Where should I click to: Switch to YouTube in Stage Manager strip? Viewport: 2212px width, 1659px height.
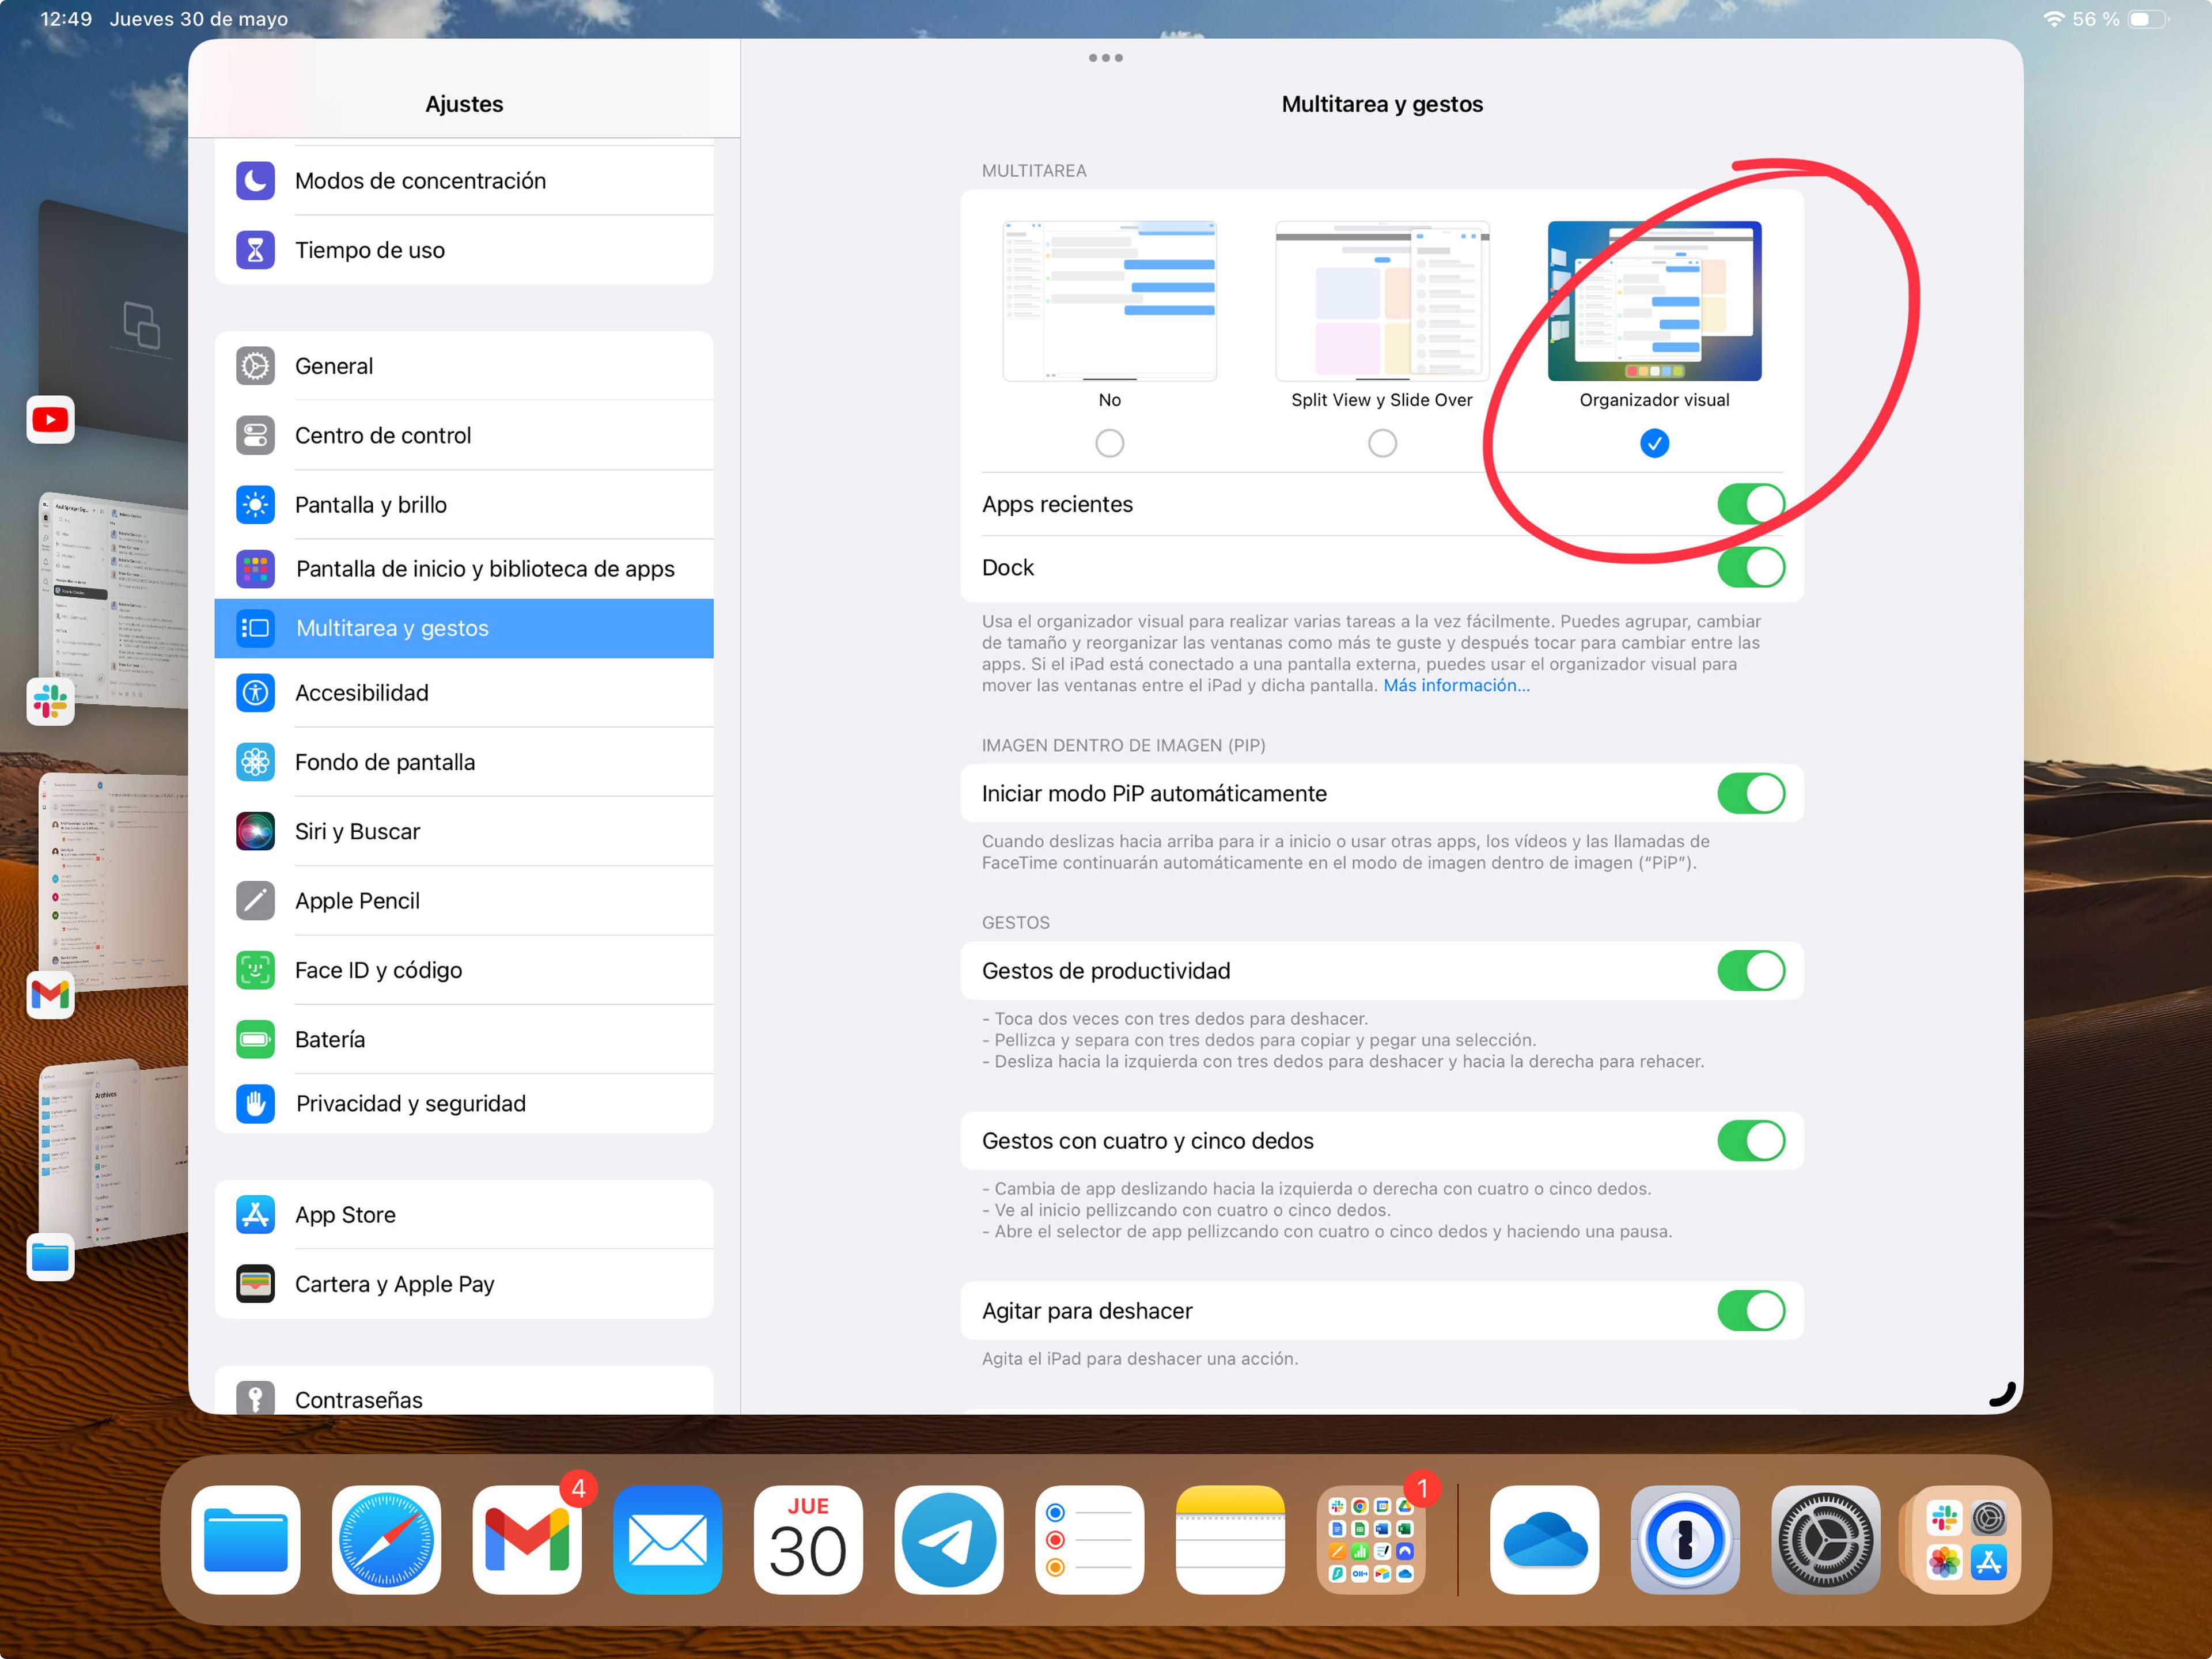(50, 419)
